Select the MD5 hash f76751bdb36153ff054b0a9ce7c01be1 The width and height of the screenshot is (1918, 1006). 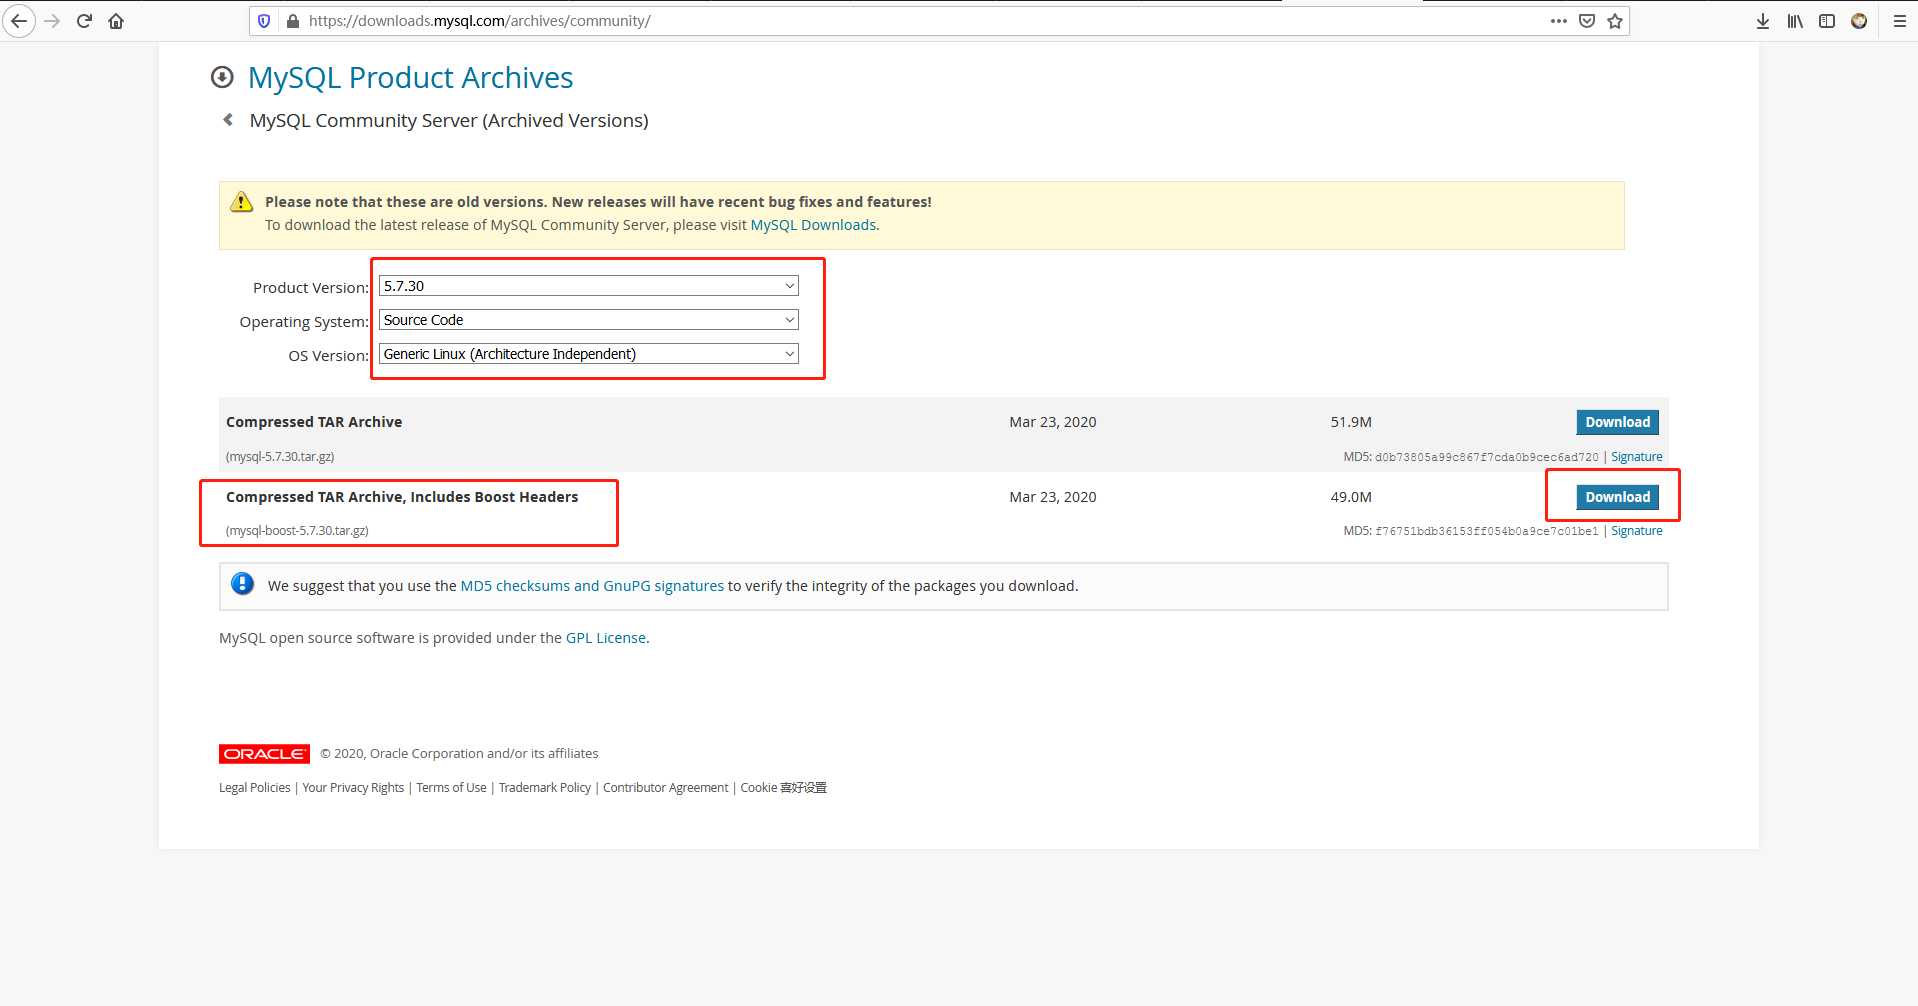coord(1486,531)
